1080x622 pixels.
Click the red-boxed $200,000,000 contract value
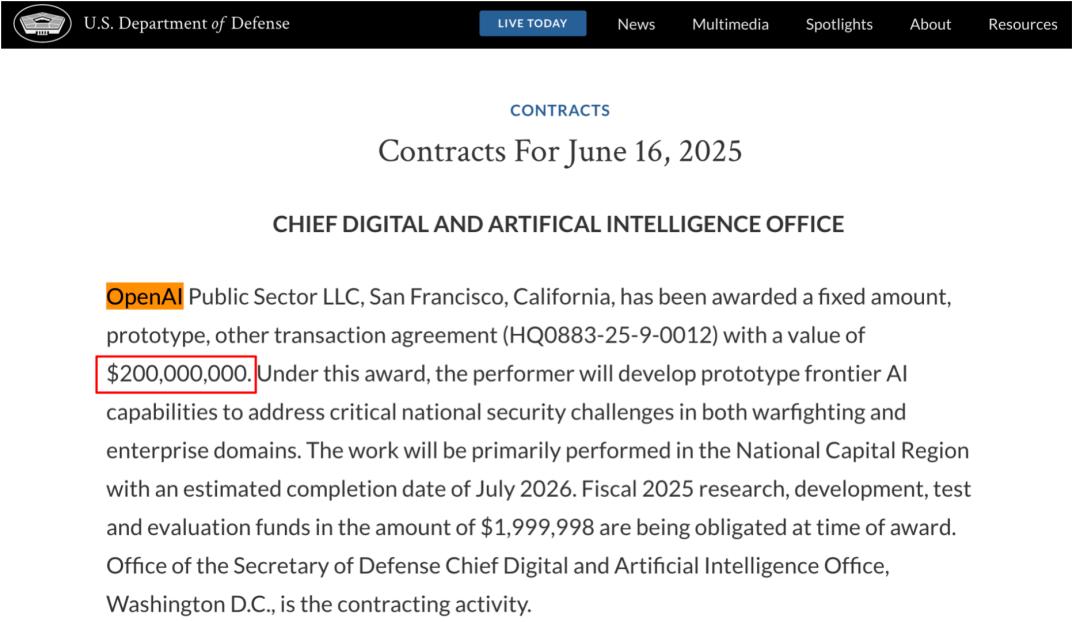[178, 373]
